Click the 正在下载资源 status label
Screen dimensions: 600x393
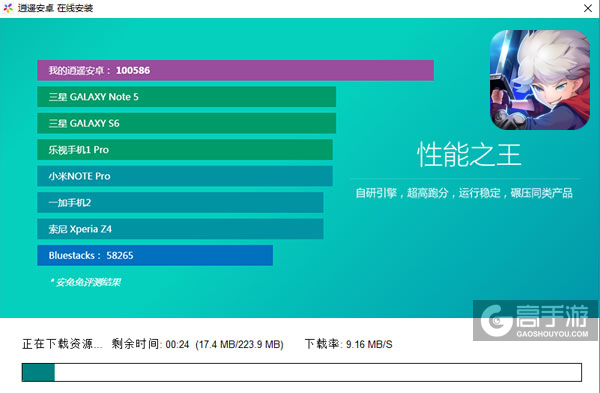click(62, 344)
